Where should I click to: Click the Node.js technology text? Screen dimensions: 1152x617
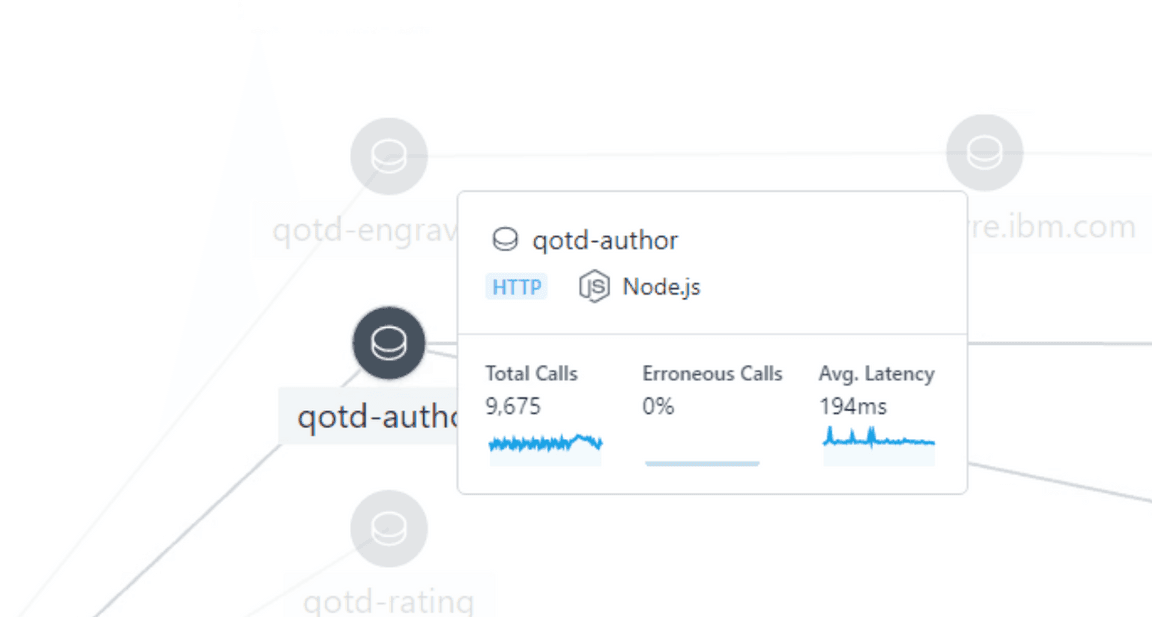pyautogui.click(x=661, y=287)
